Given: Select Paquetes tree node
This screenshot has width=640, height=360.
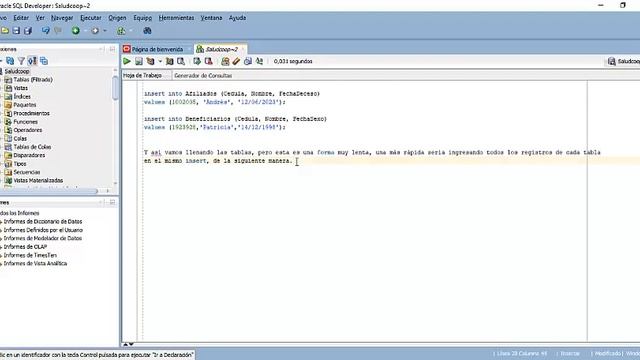Looking at the screenshot, I should click(24, 105).
